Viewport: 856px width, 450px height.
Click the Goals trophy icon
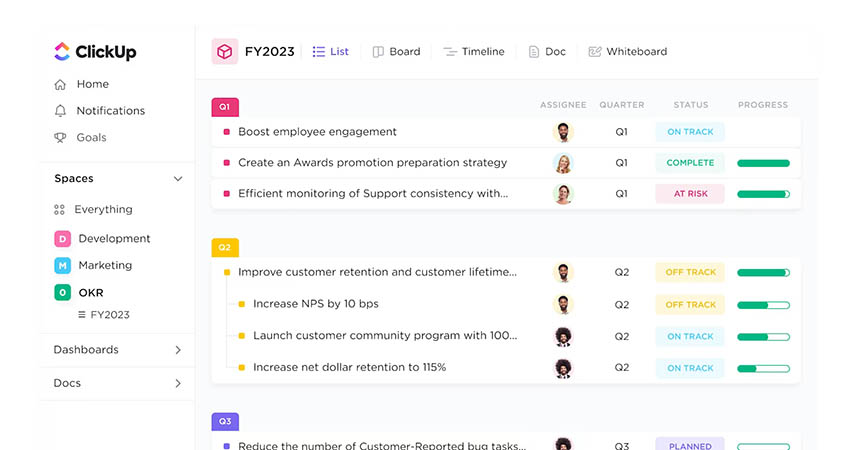tap(61, 138)
